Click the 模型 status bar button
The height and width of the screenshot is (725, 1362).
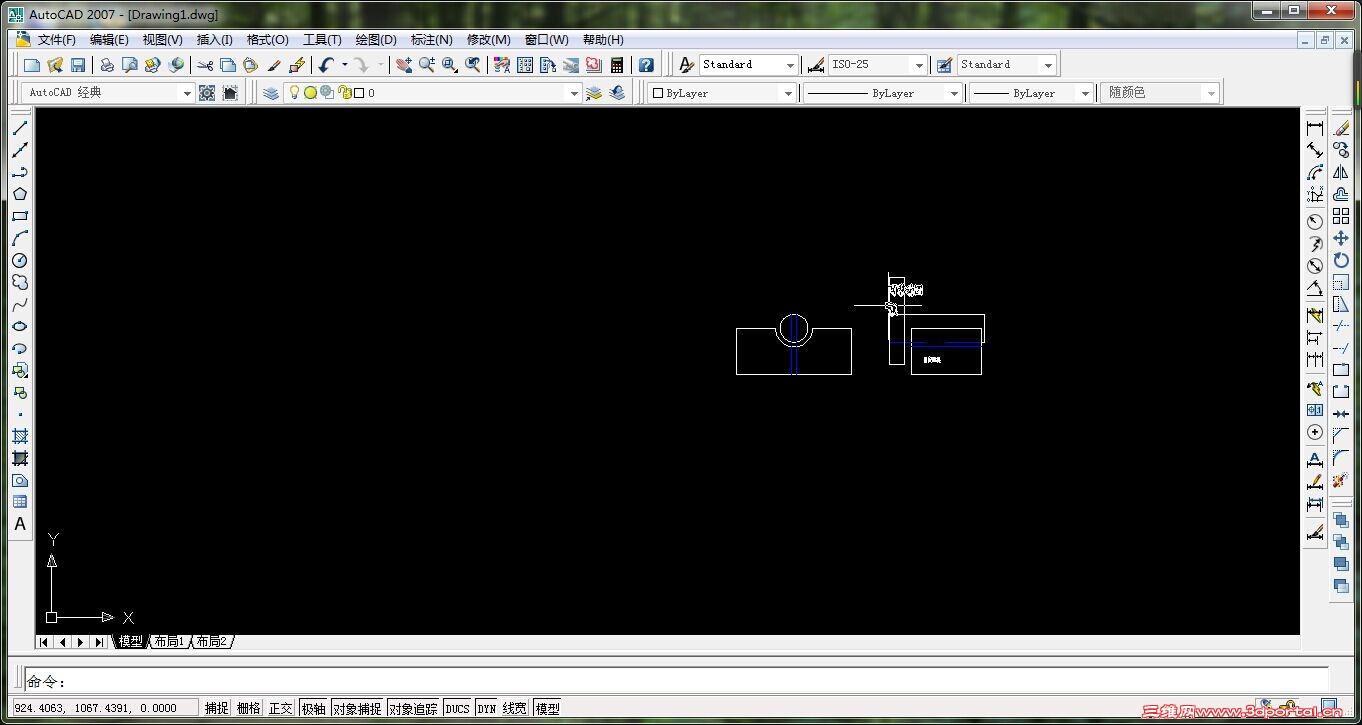[x=547, y=708]
